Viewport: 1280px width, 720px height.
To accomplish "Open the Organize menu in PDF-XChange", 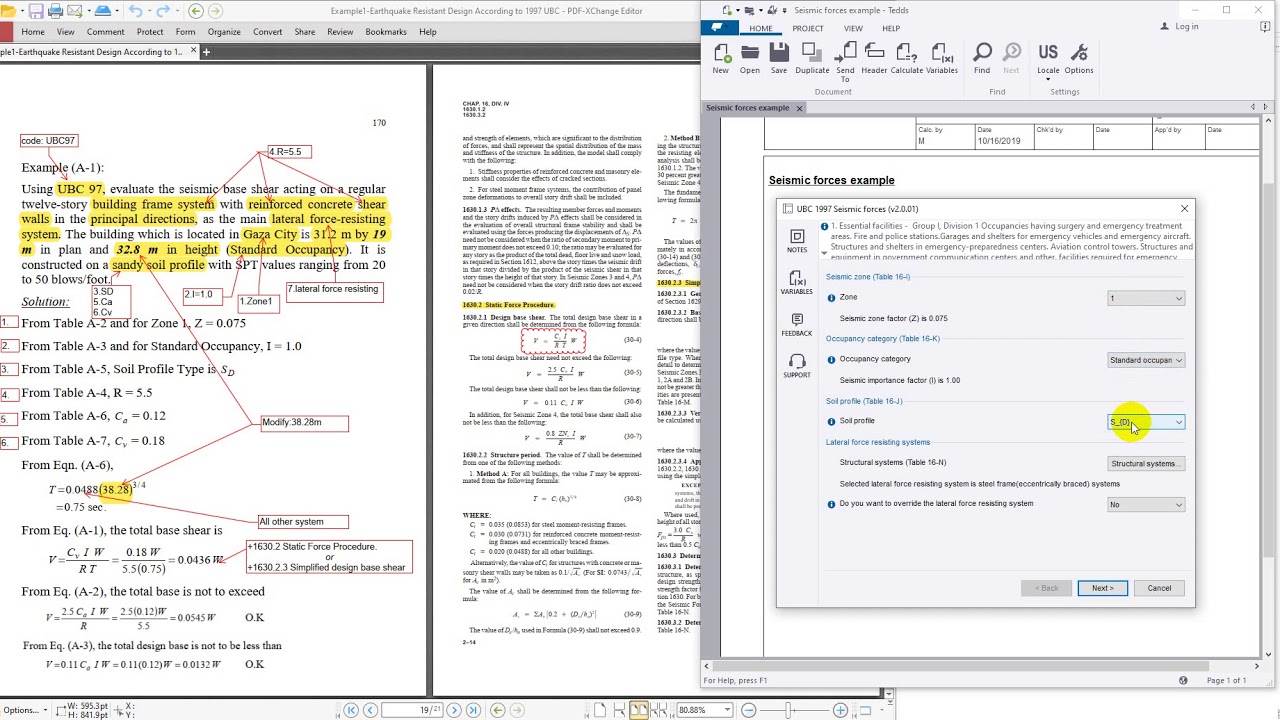I will 224,32.
